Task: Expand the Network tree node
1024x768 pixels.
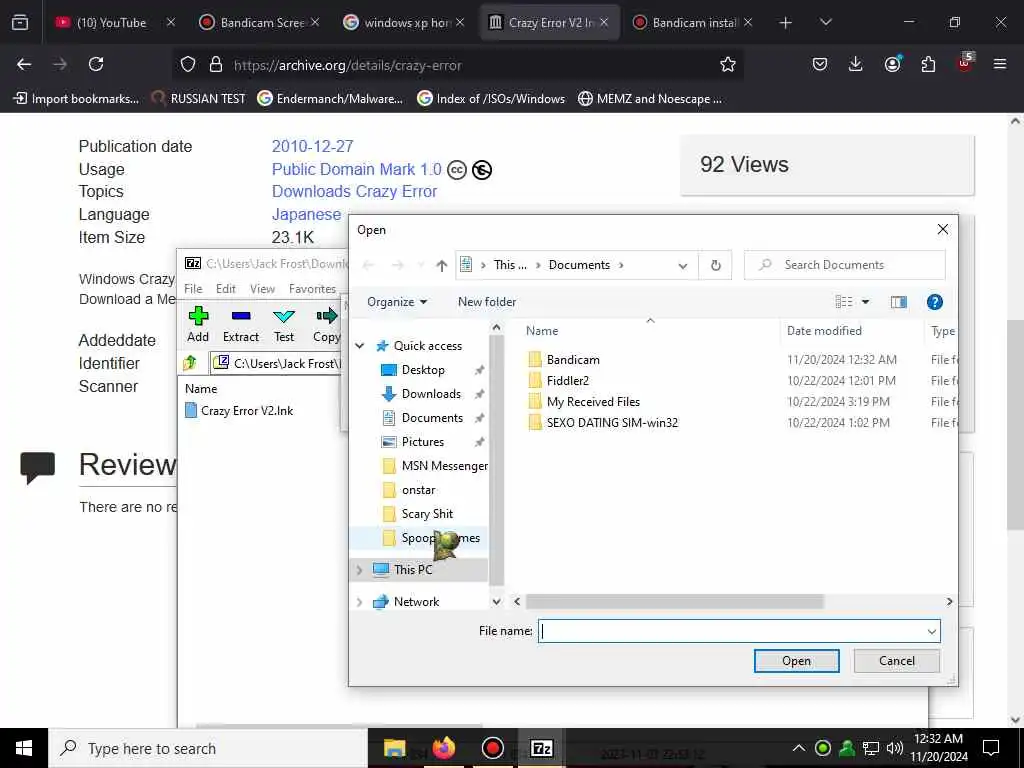Action: pos(359,601)
